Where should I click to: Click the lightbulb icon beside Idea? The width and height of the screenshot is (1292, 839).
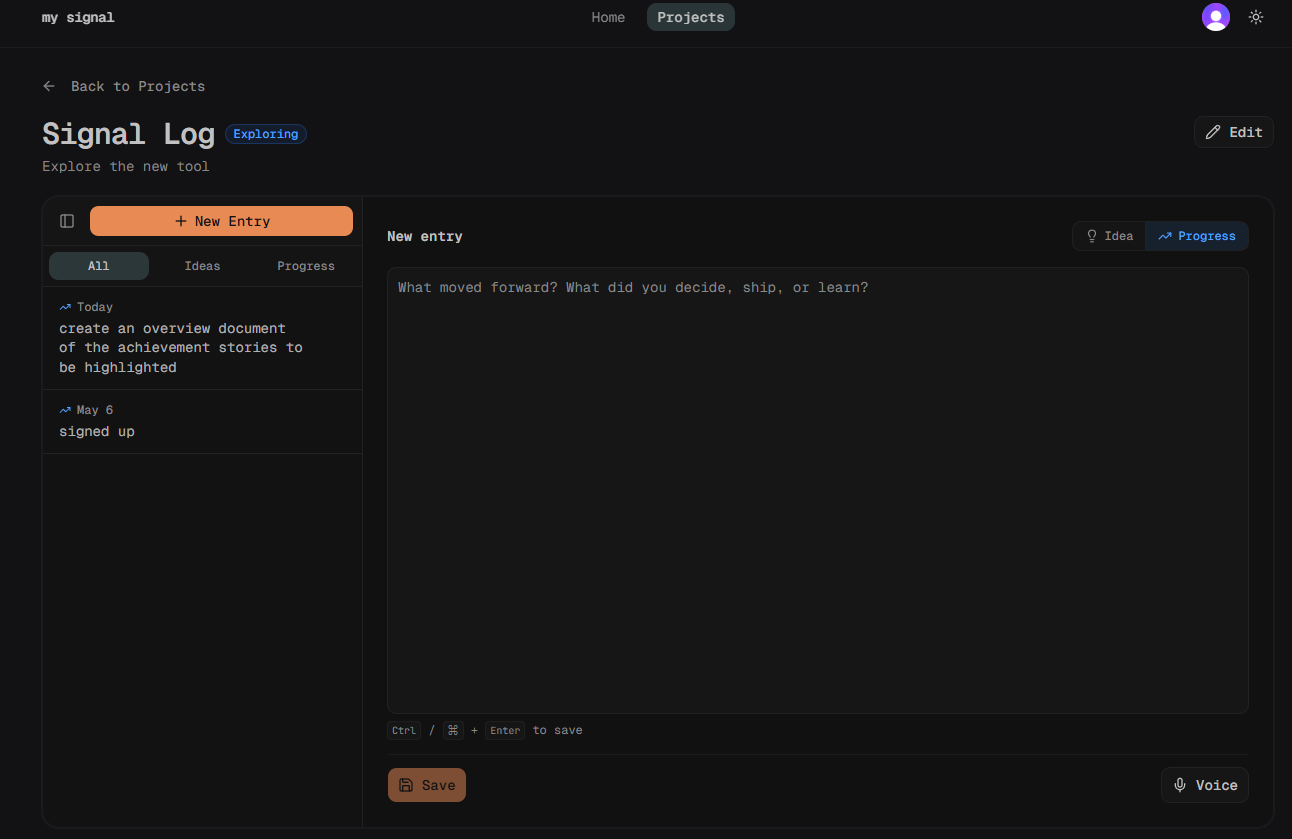[1092, 236]
